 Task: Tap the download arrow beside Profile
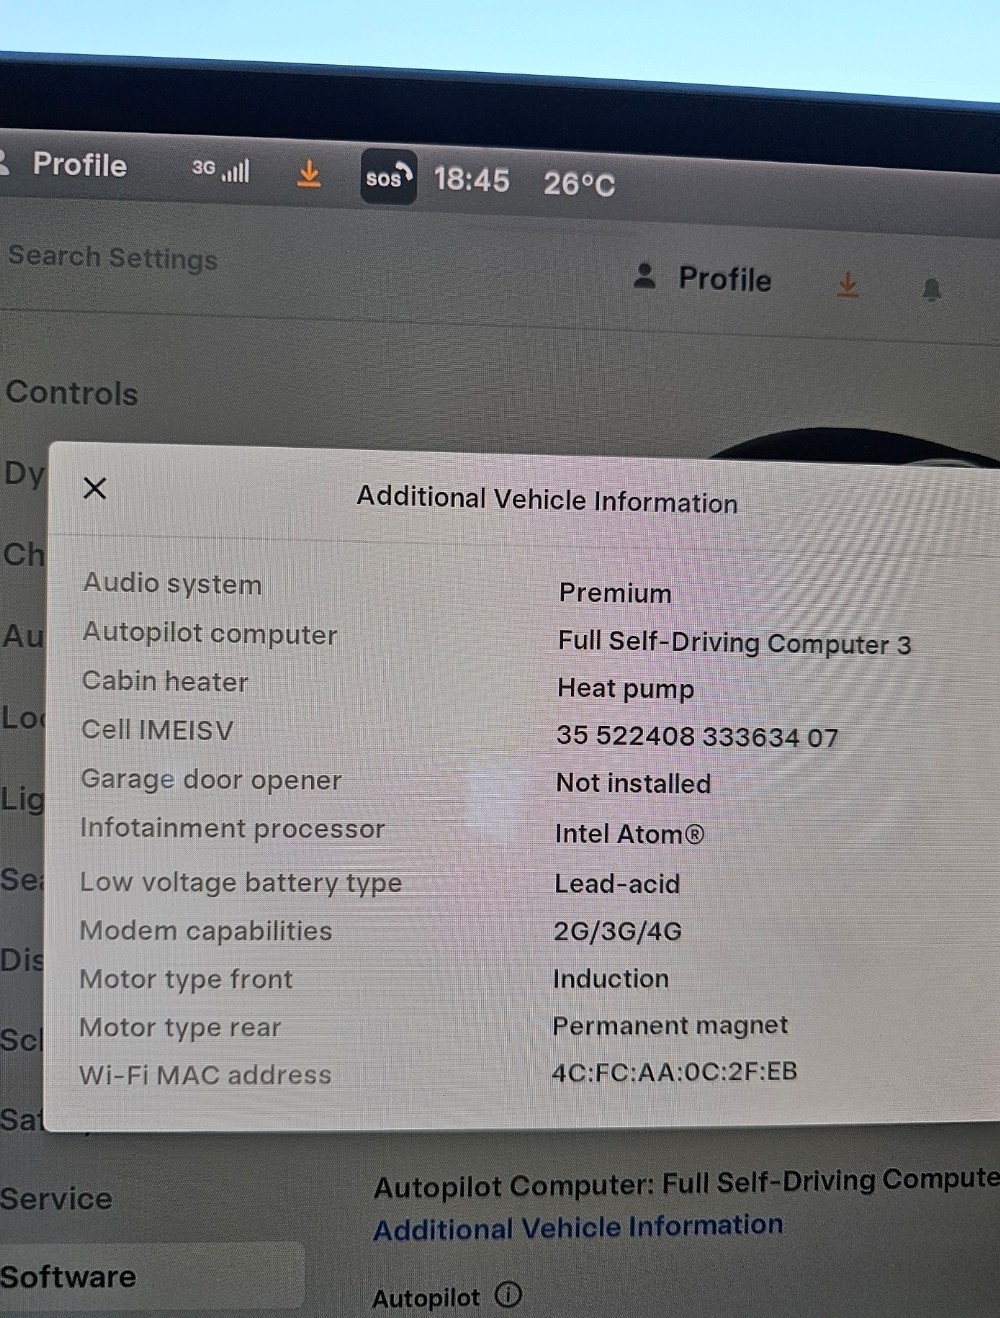pyautogui.click(x=848, y=285)
